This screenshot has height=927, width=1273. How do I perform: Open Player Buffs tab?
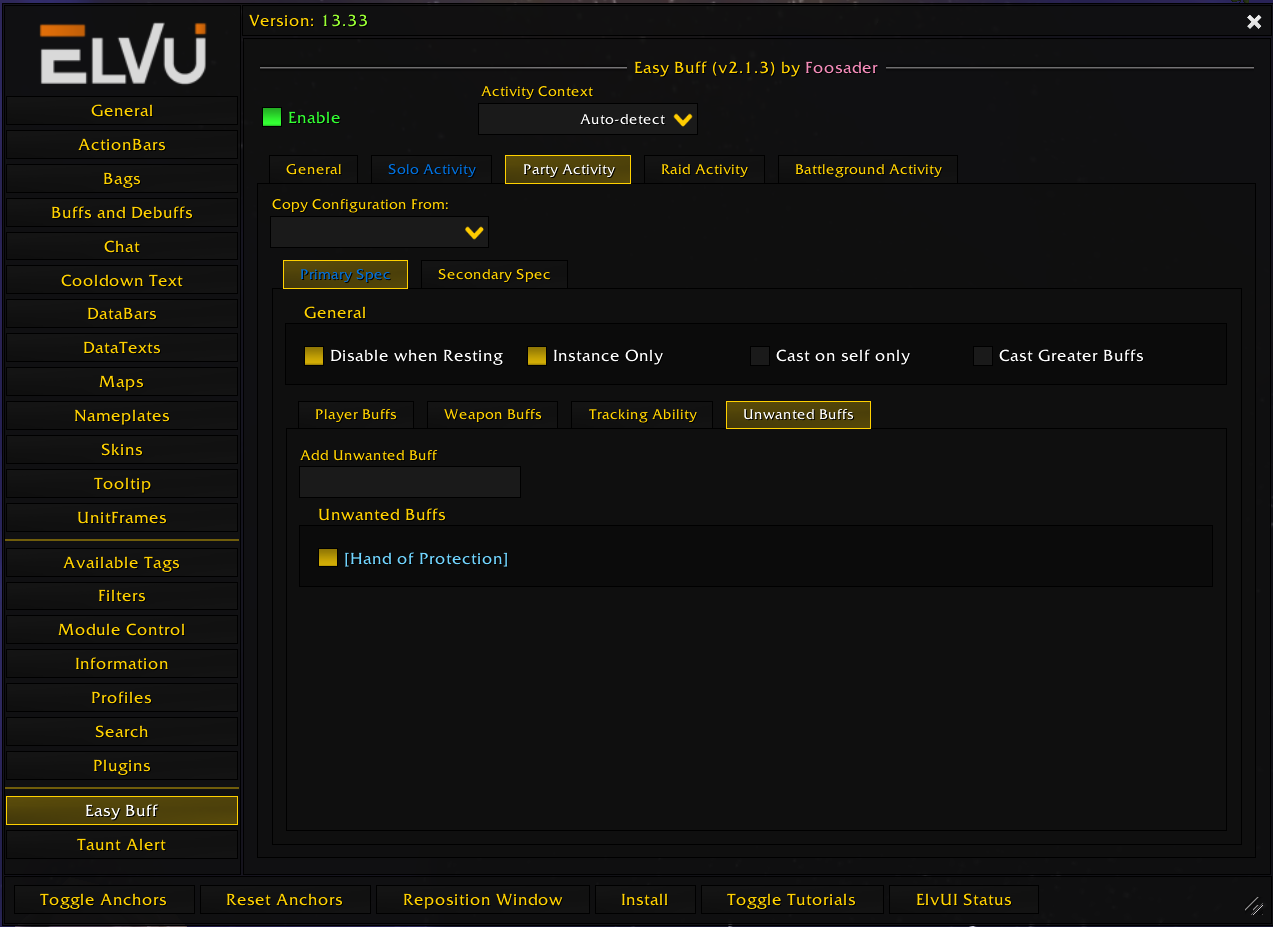[x=356, y=414]
